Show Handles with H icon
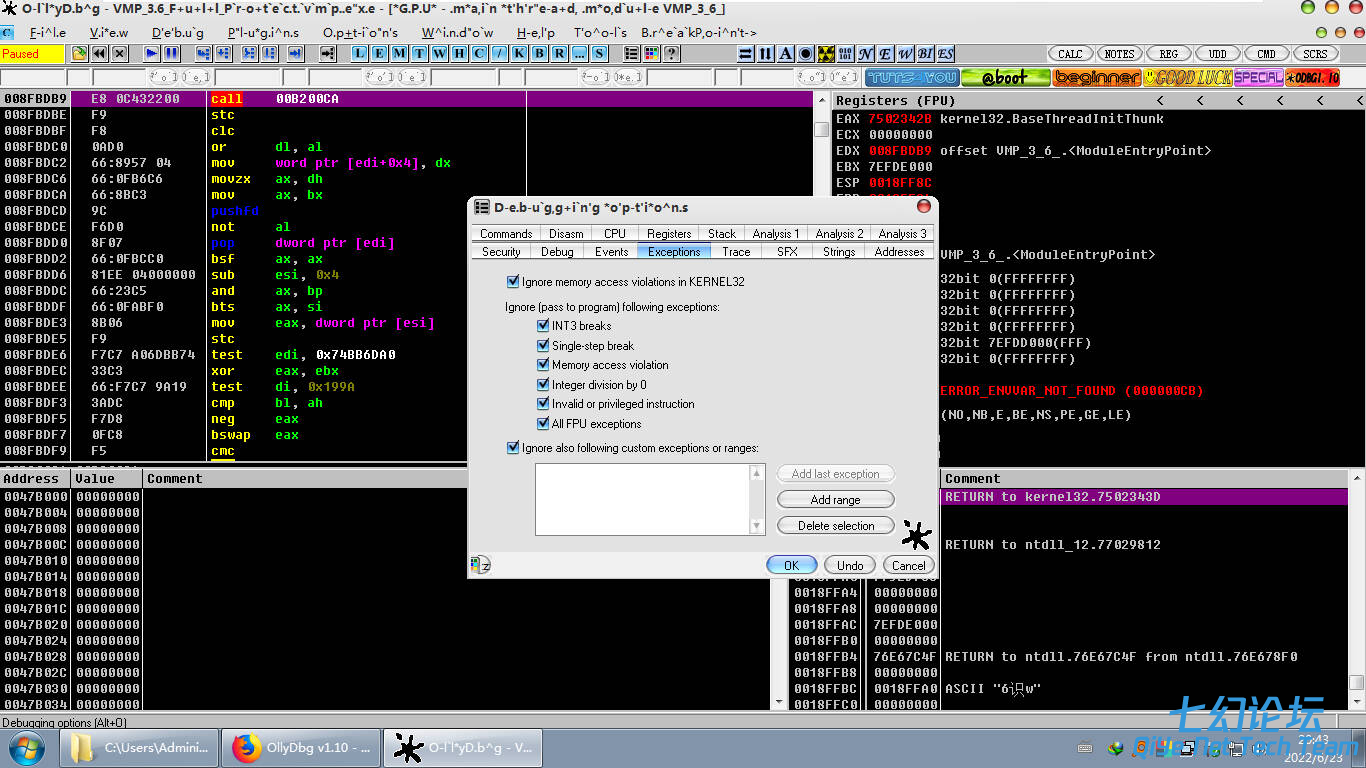This screenshot has width=1366, height=768. click(x=460, y=54)
